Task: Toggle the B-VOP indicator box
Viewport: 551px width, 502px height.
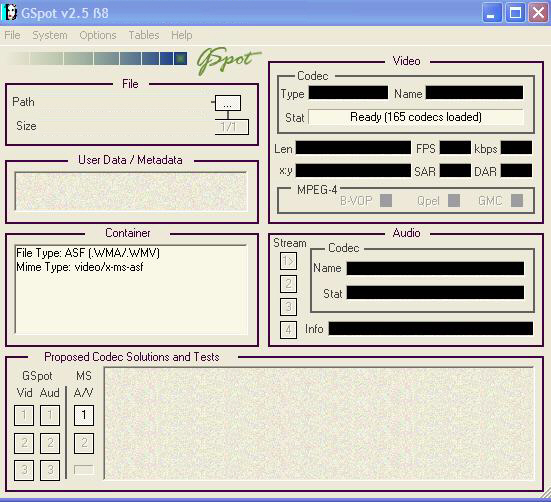Action: [x=386, y=201]
